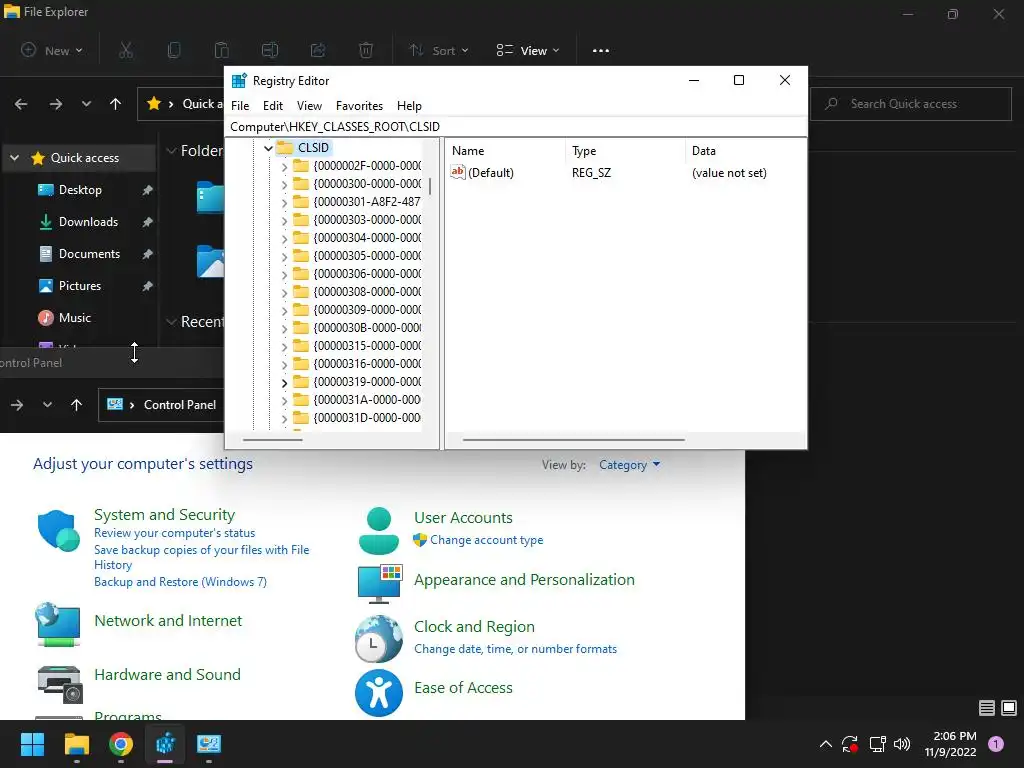Launch Google Chrome from the taskbar
The height and width of the screenshot is (768, 1024).
coord(121,744)
